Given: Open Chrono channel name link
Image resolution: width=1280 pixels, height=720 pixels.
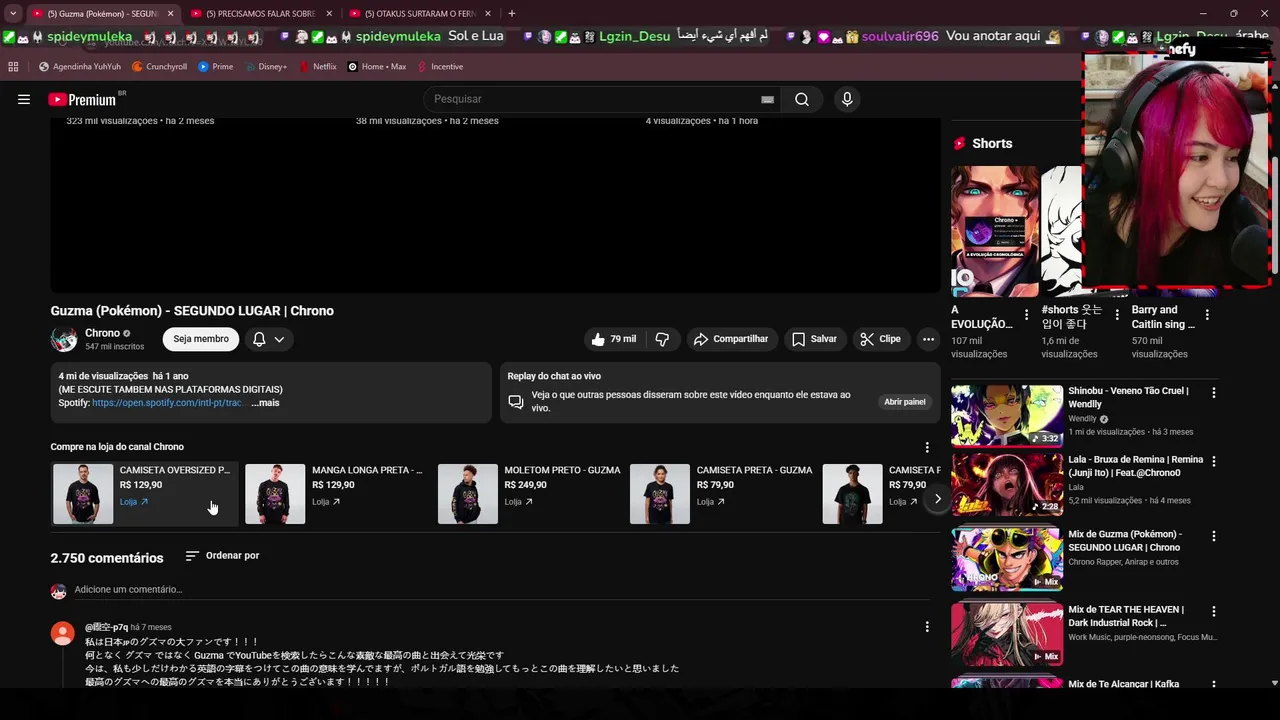Looking at the screenshot, I should [x=102, y=333].
